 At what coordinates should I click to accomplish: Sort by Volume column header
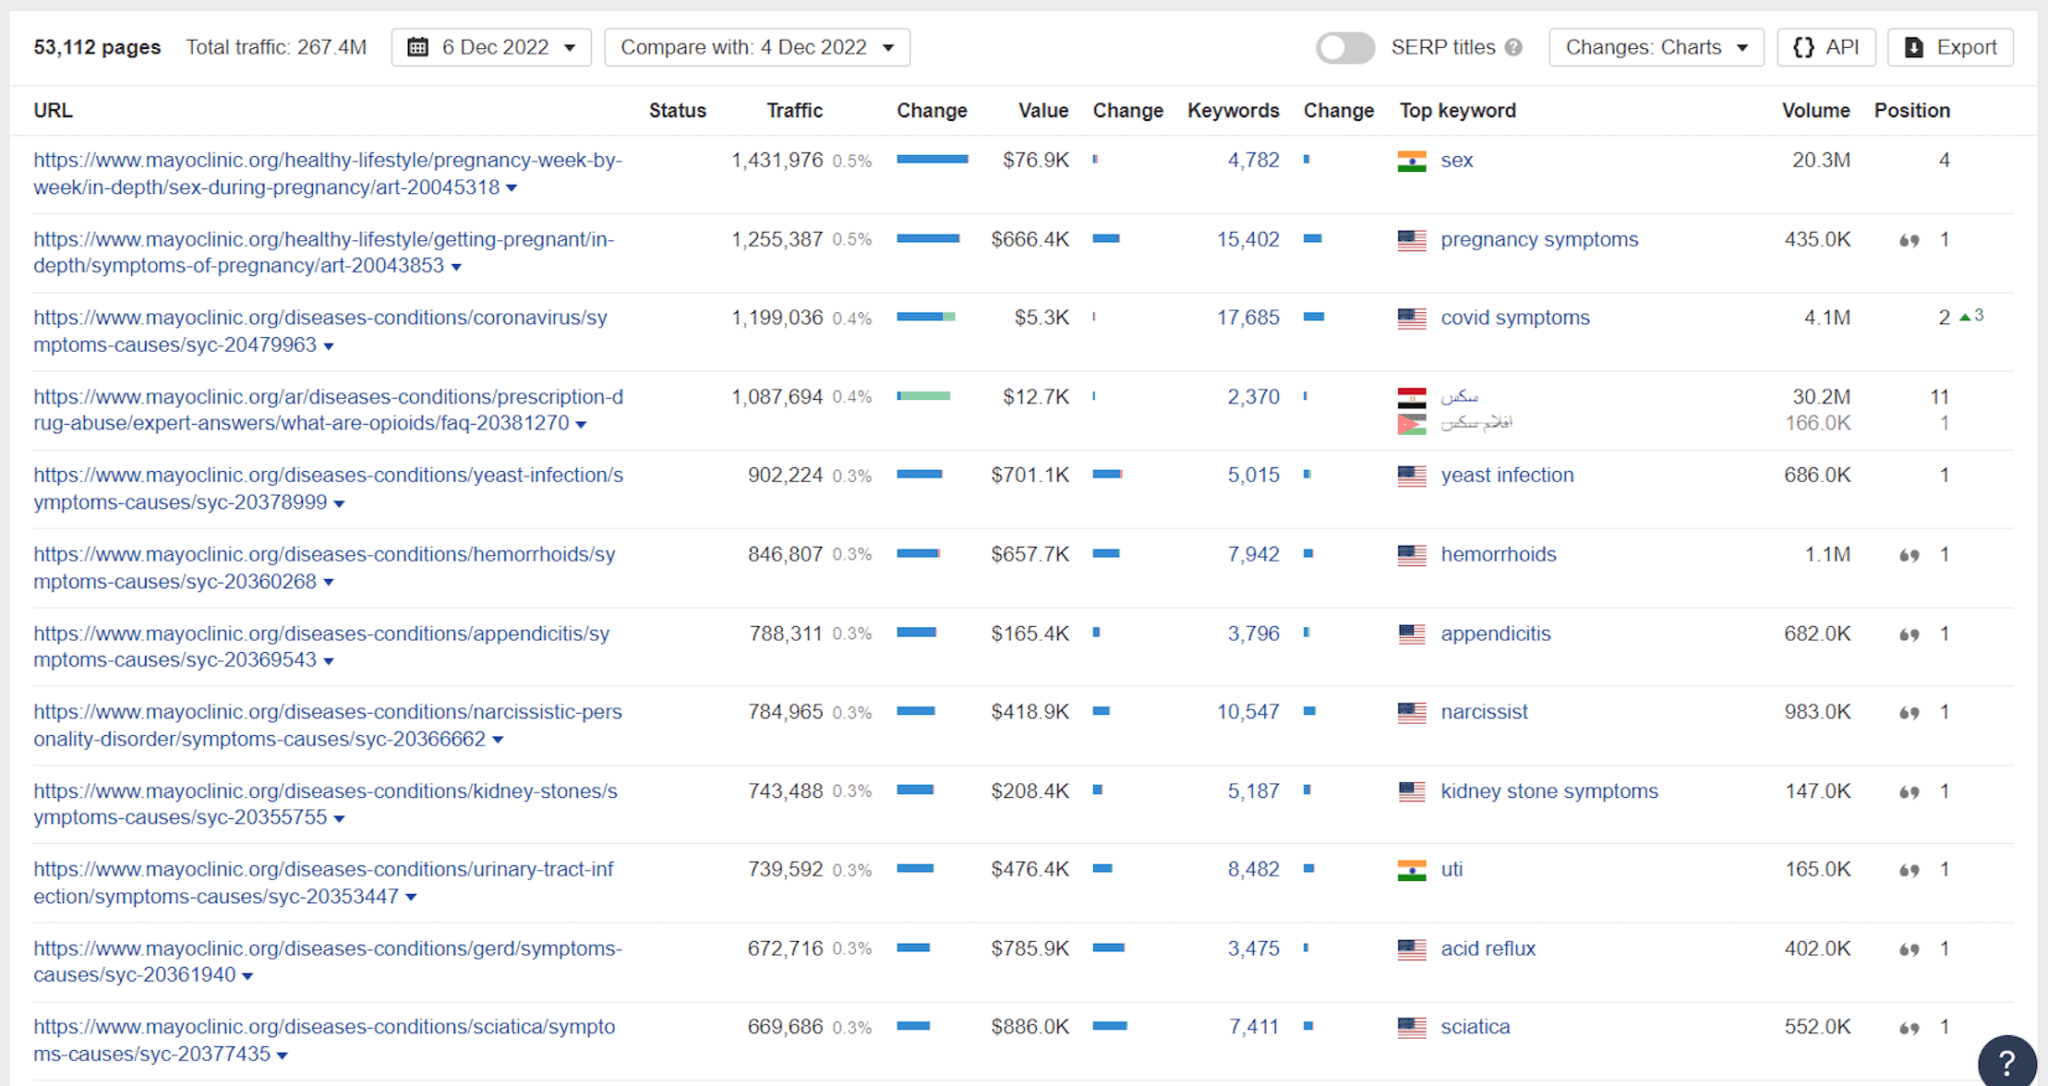[1815, 110]
